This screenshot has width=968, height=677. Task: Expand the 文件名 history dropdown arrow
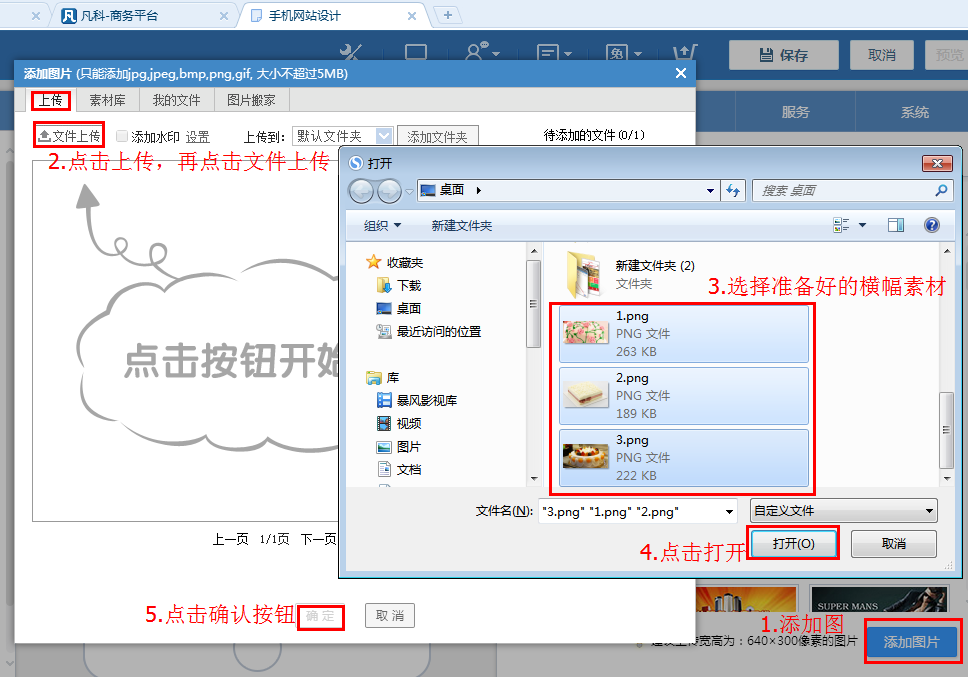[729, 512]
